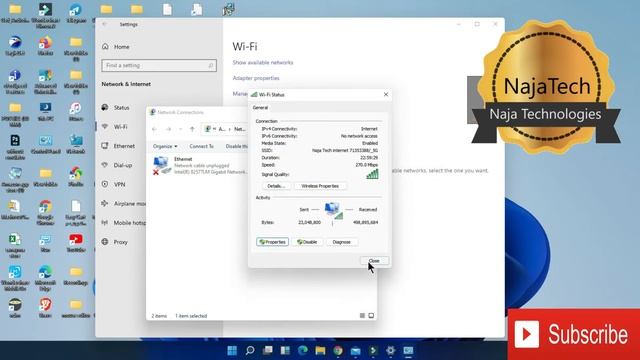640x360 pixels.
Task: Click the Close button in Wi-Fi Status
Action: coord(374,261)
